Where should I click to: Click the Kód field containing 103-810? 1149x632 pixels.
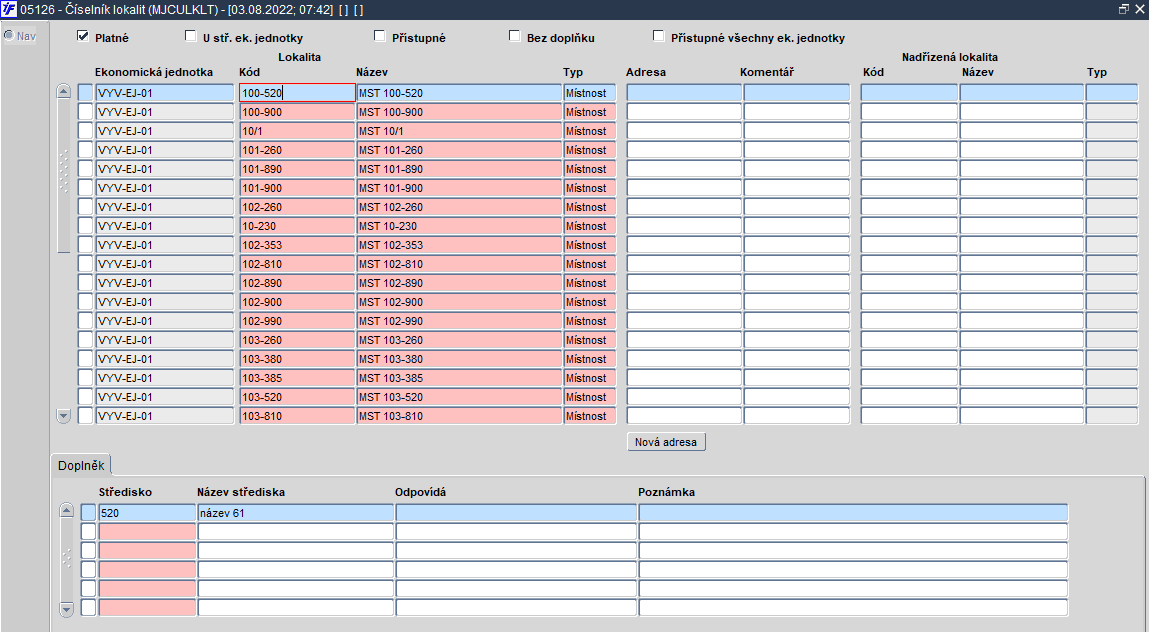tap(298, 416)
